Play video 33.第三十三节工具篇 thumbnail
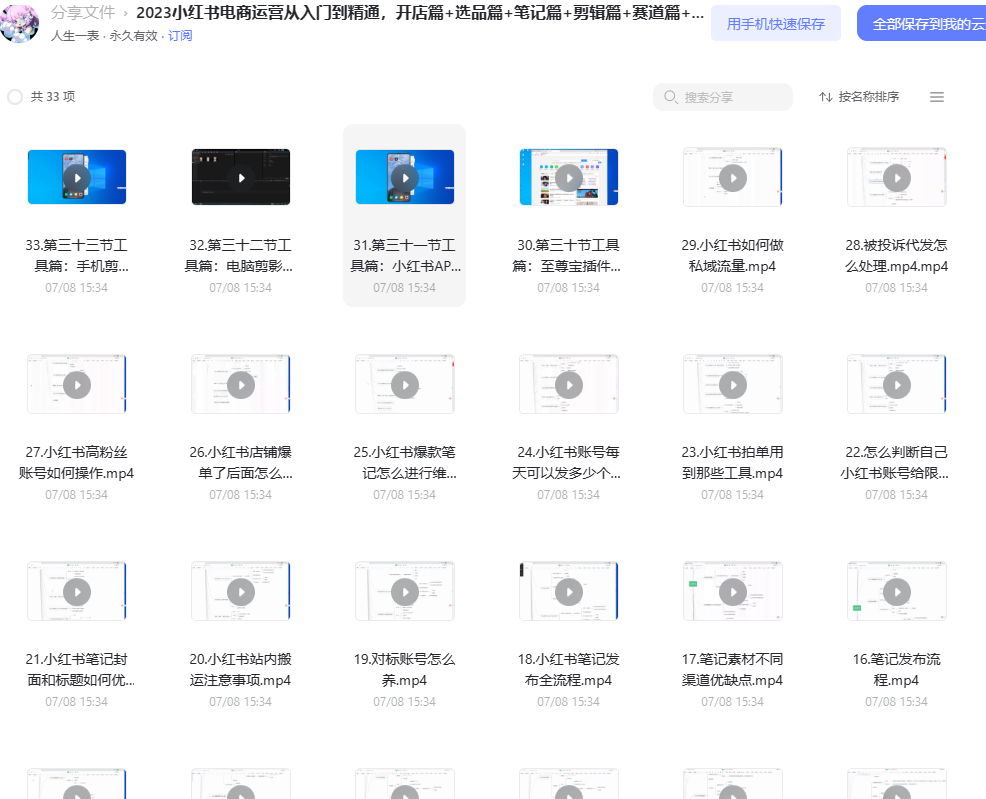Viewport: 986px width, 799px height. click(77, 177)
